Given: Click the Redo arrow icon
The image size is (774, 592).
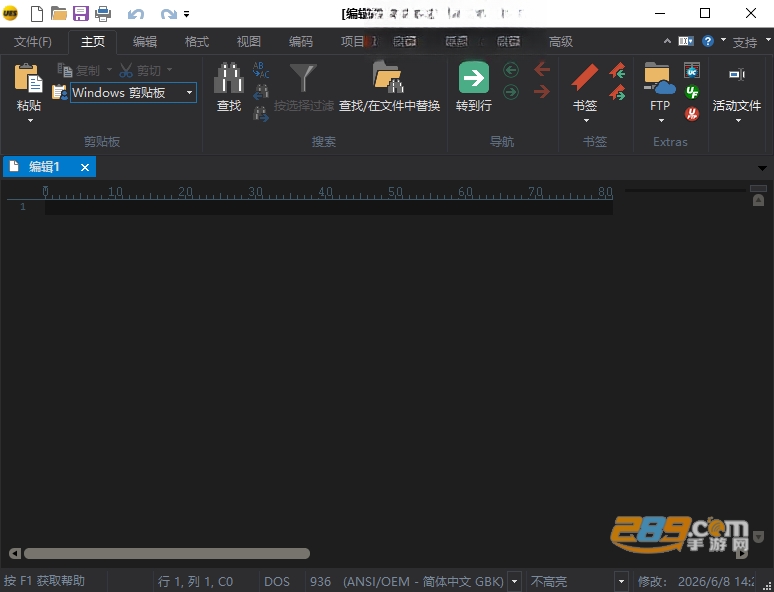Looking at the screenshot, I should tap(168, 14).
